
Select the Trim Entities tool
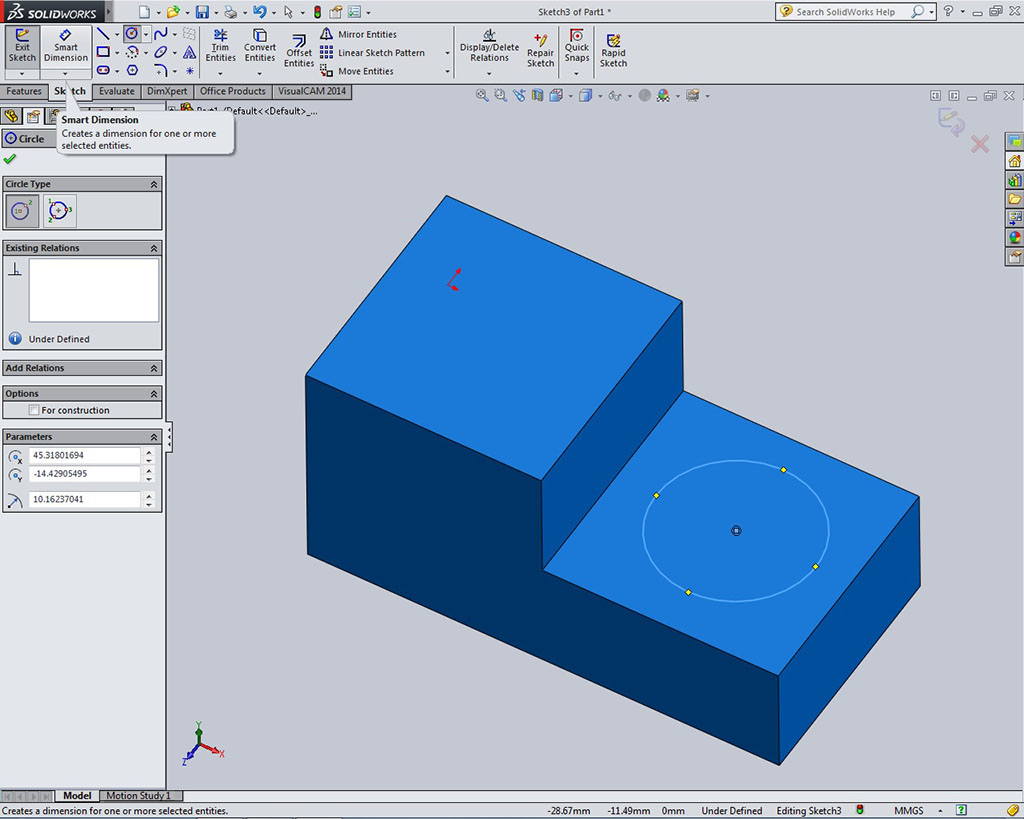tap(220, 46)
